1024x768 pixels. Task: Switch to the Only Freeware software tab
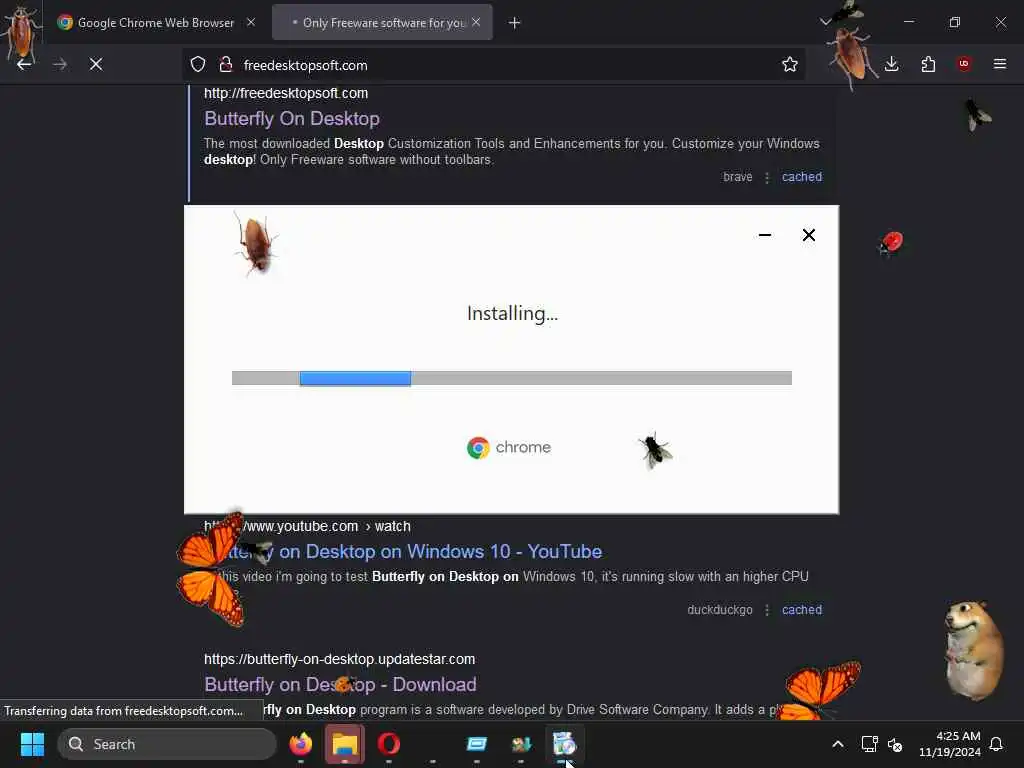382,22
